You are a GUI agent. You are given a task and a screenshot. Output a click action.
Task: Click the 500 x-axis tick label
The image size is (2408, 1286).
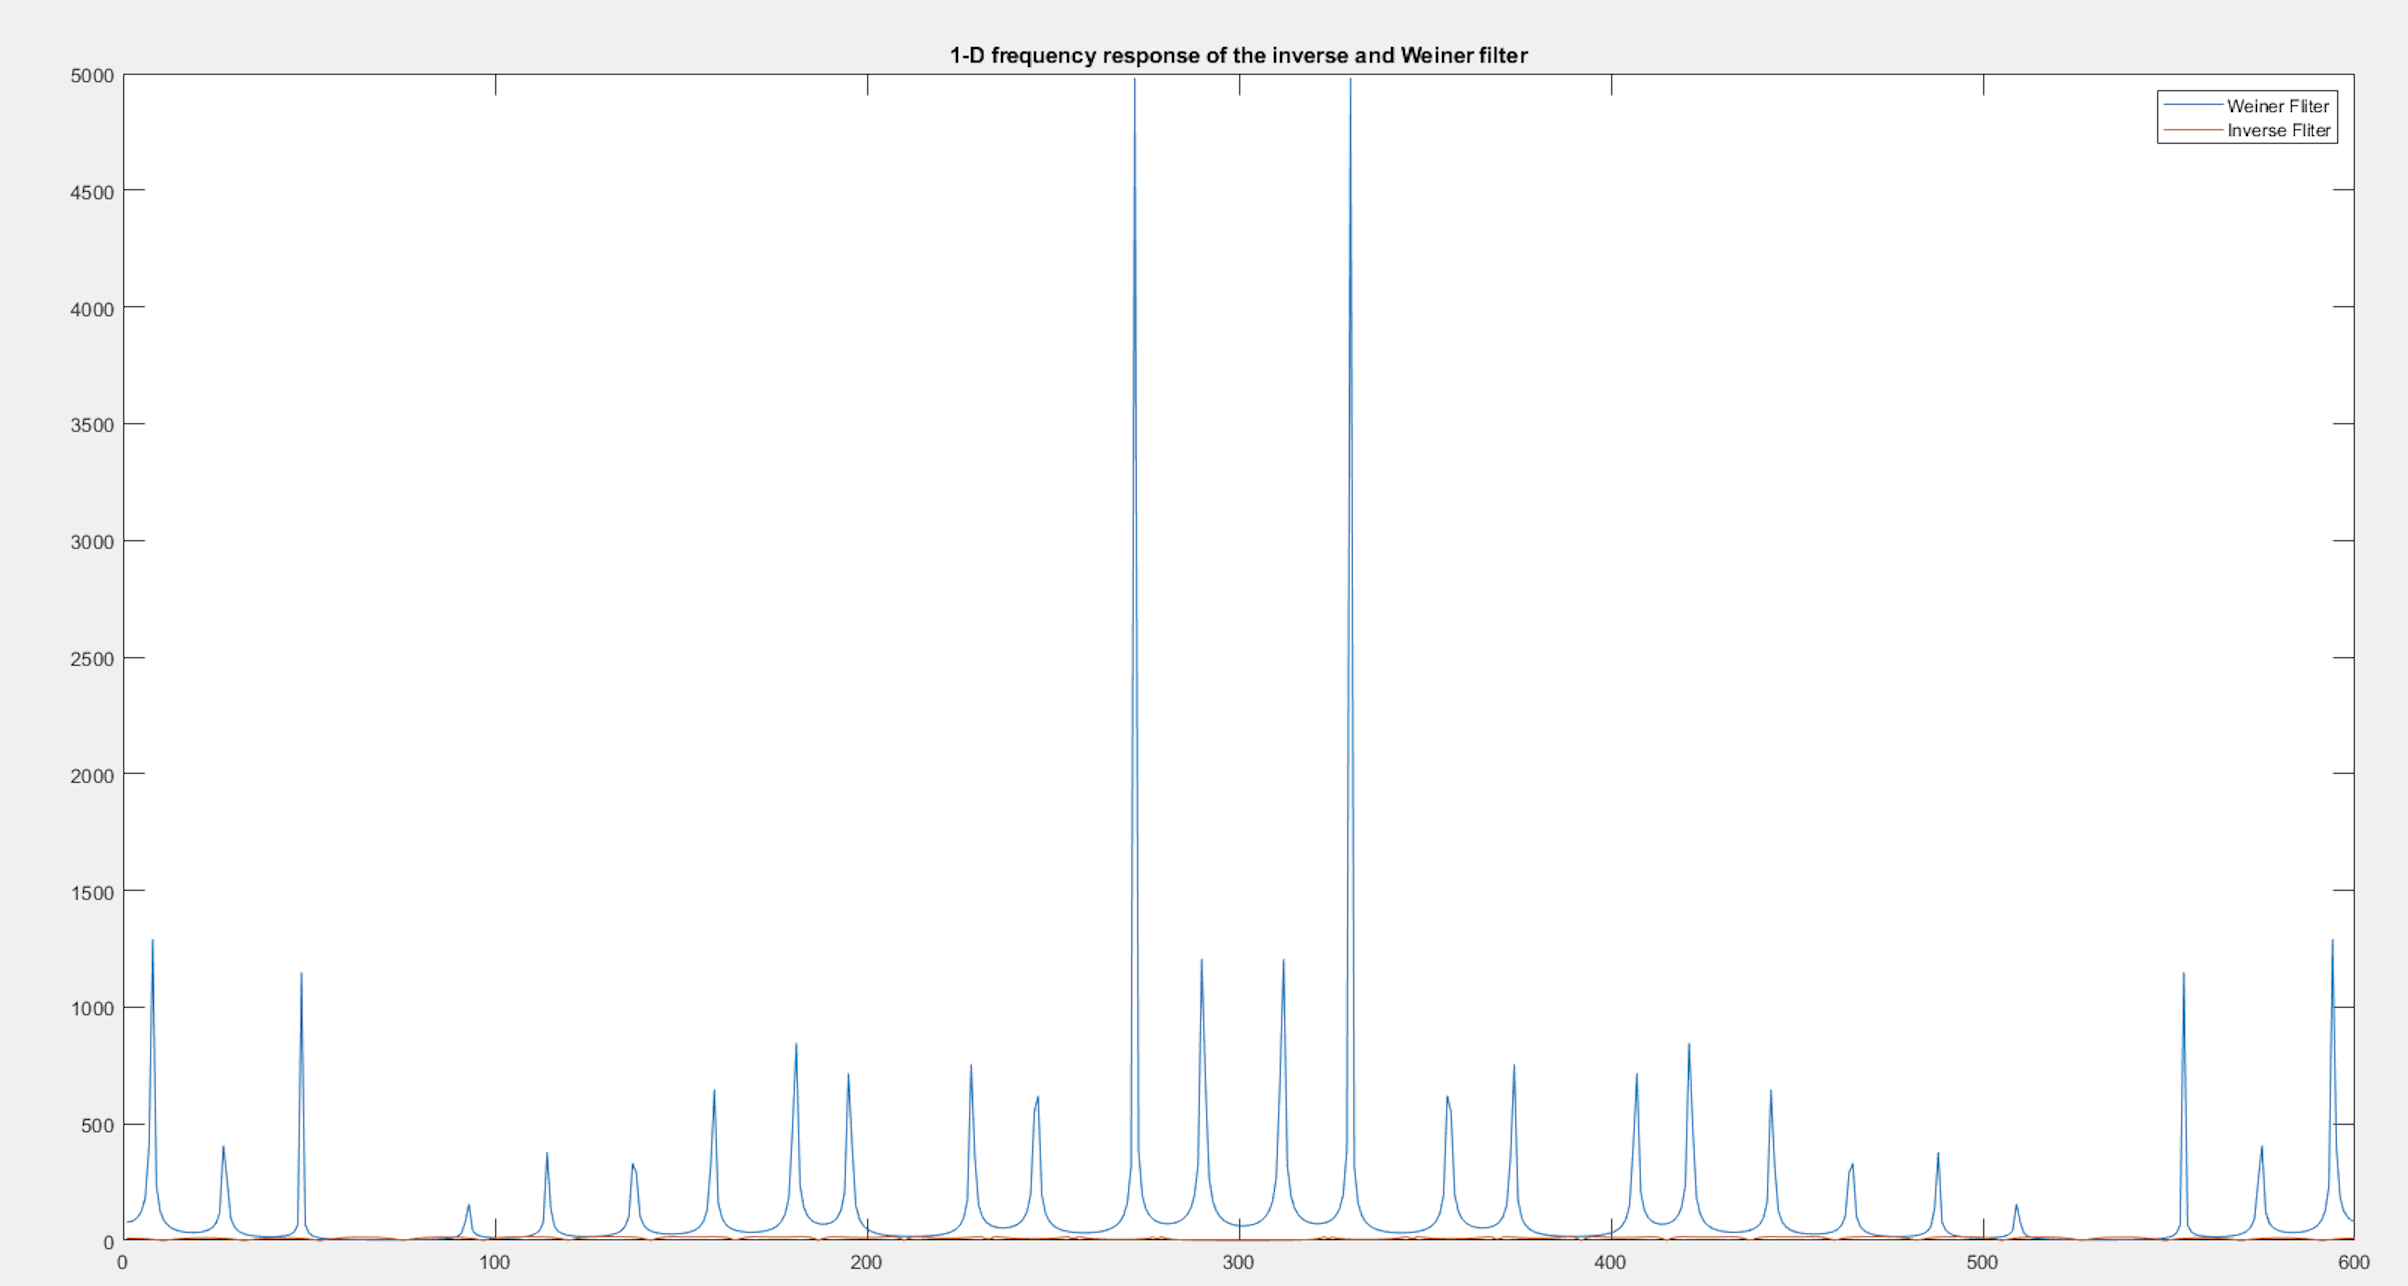pos(1982,1263)
